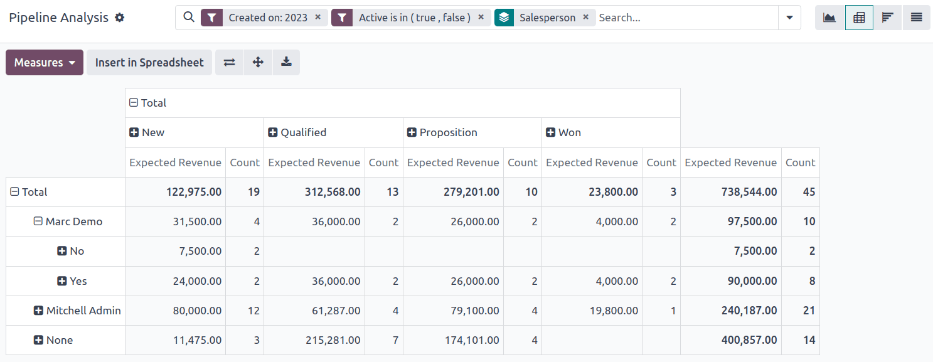Click the 738,544.00 total cell

pos(731,192)
